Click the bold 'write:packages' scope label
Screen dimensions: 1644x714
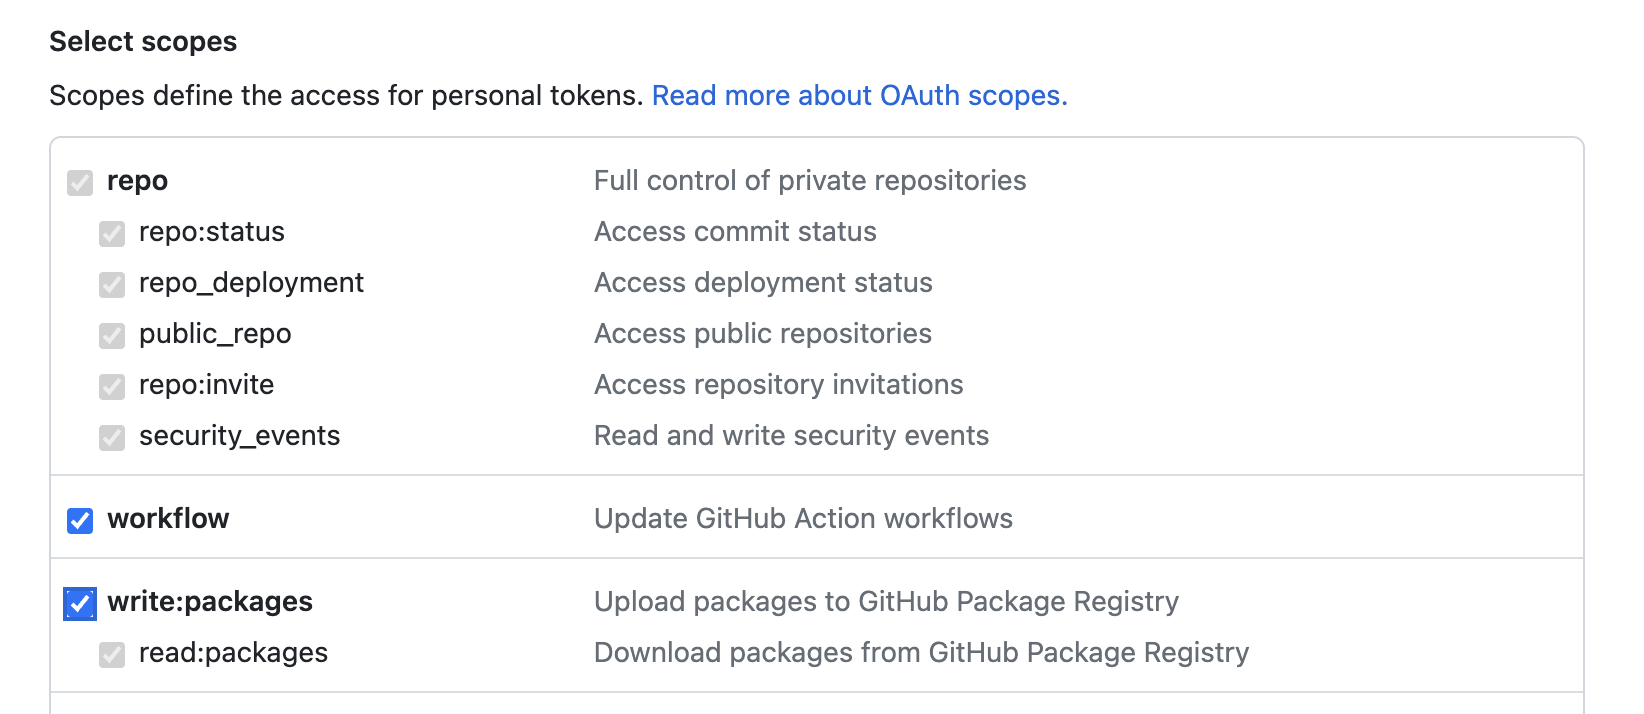pos(210,602)
